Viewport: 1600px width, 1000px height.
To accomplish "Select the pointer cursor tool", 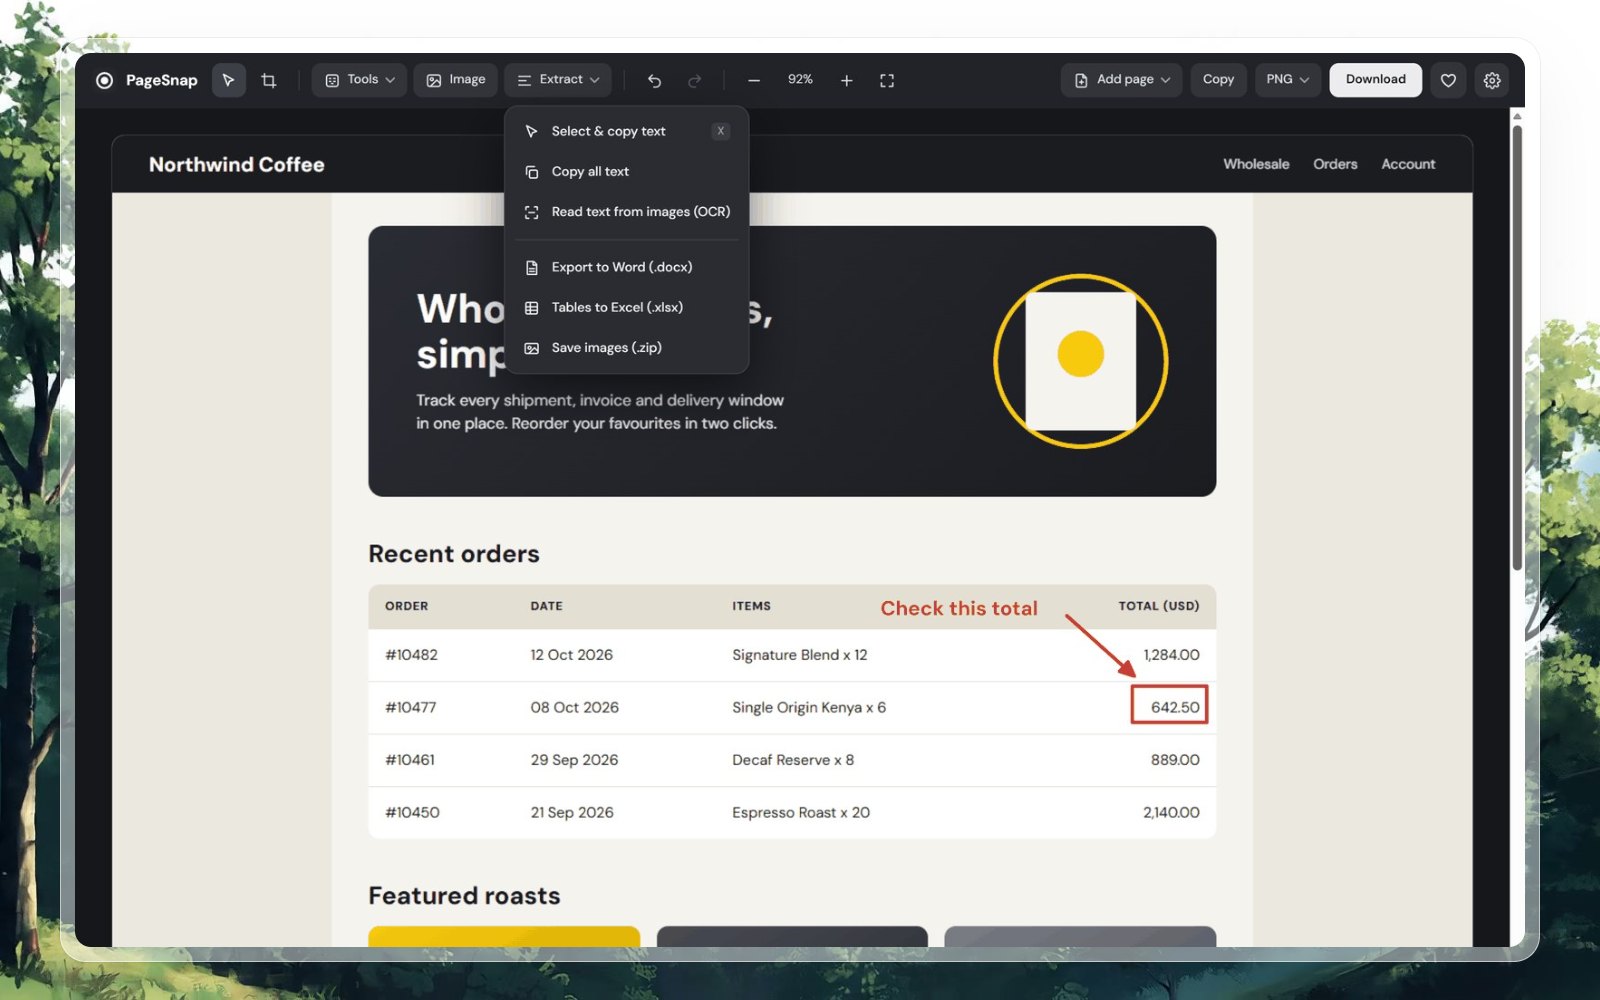I will click(229, 80).
